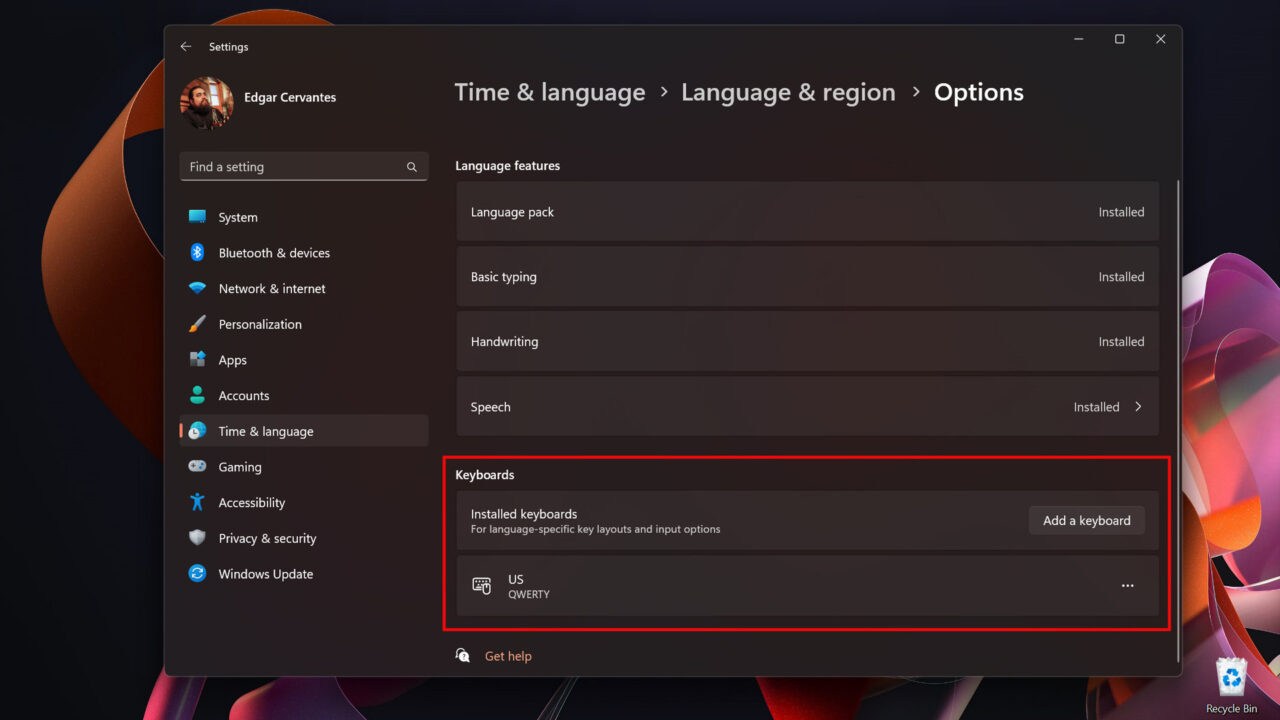This screenshot has width=1280, height=720.
Task: Click the US QWERTY keyboard icon
Action: pos(482,586)
